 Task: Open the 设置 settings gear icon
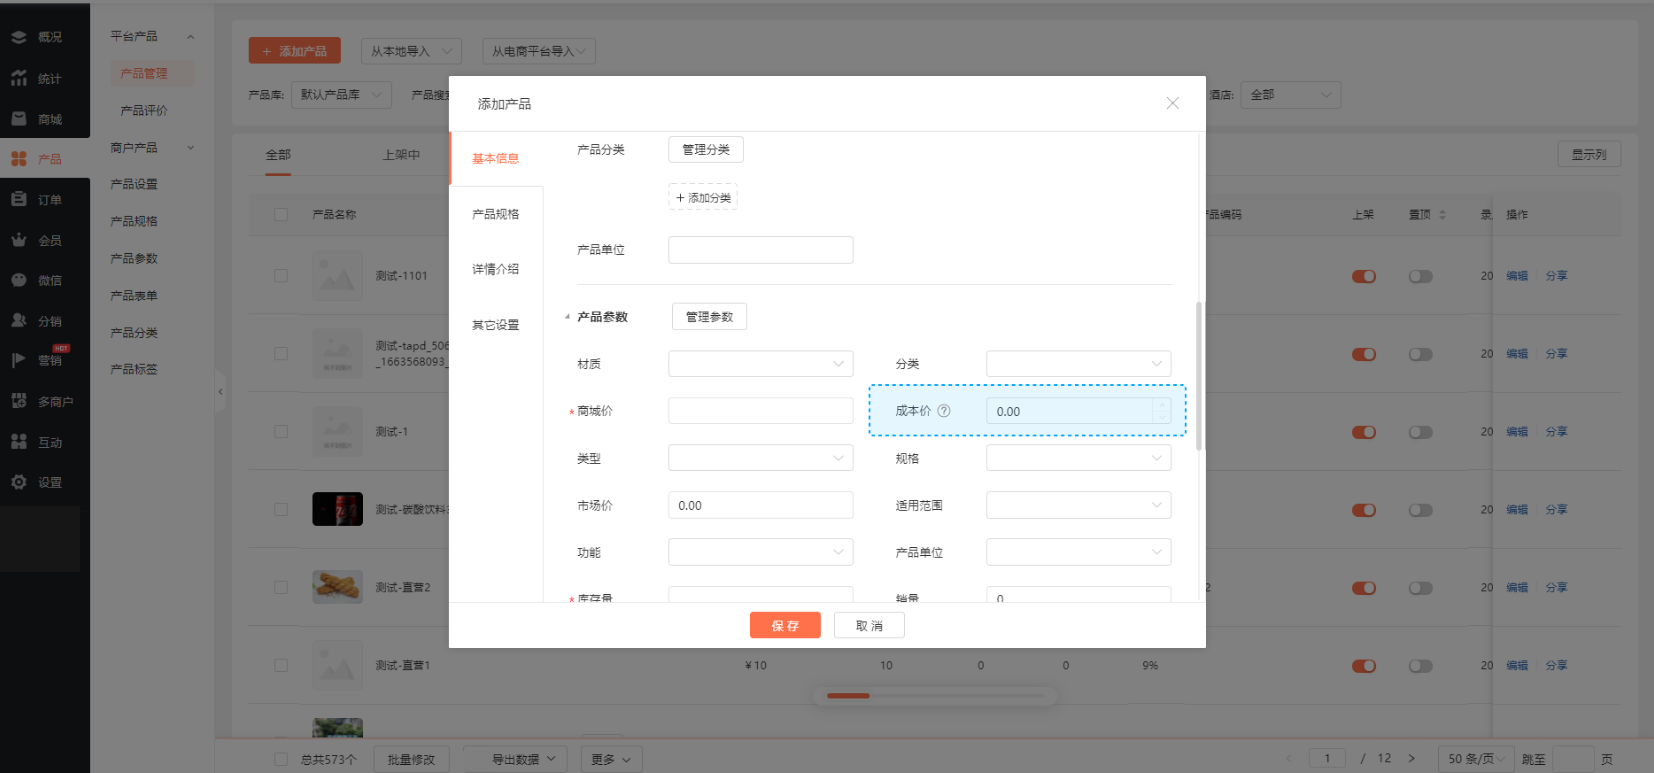point(19,482)
